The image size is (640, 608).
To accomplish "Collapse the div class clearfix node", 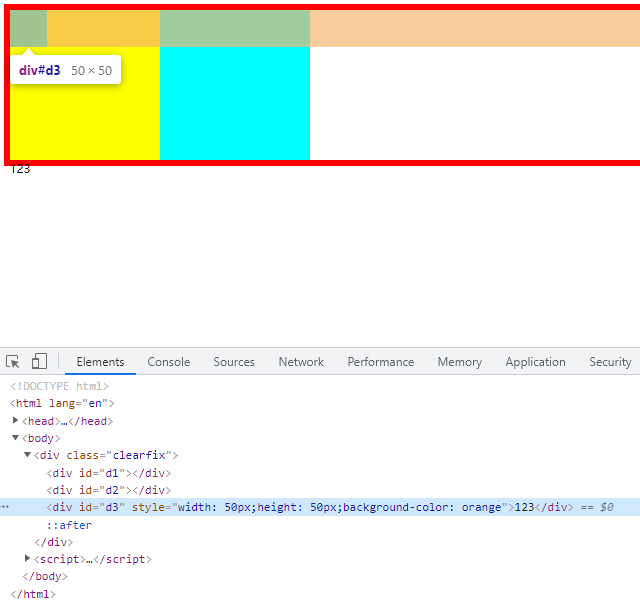I will point(27,455).
